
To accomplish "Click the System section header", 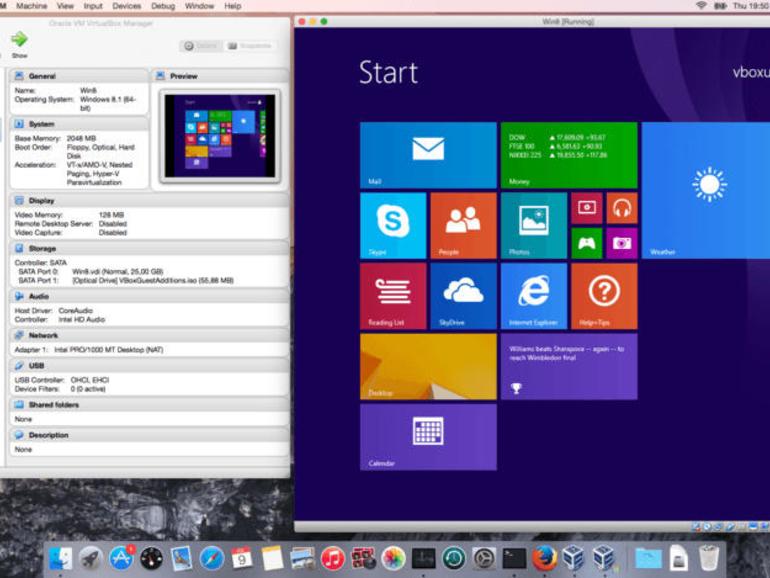I will 79,124.
